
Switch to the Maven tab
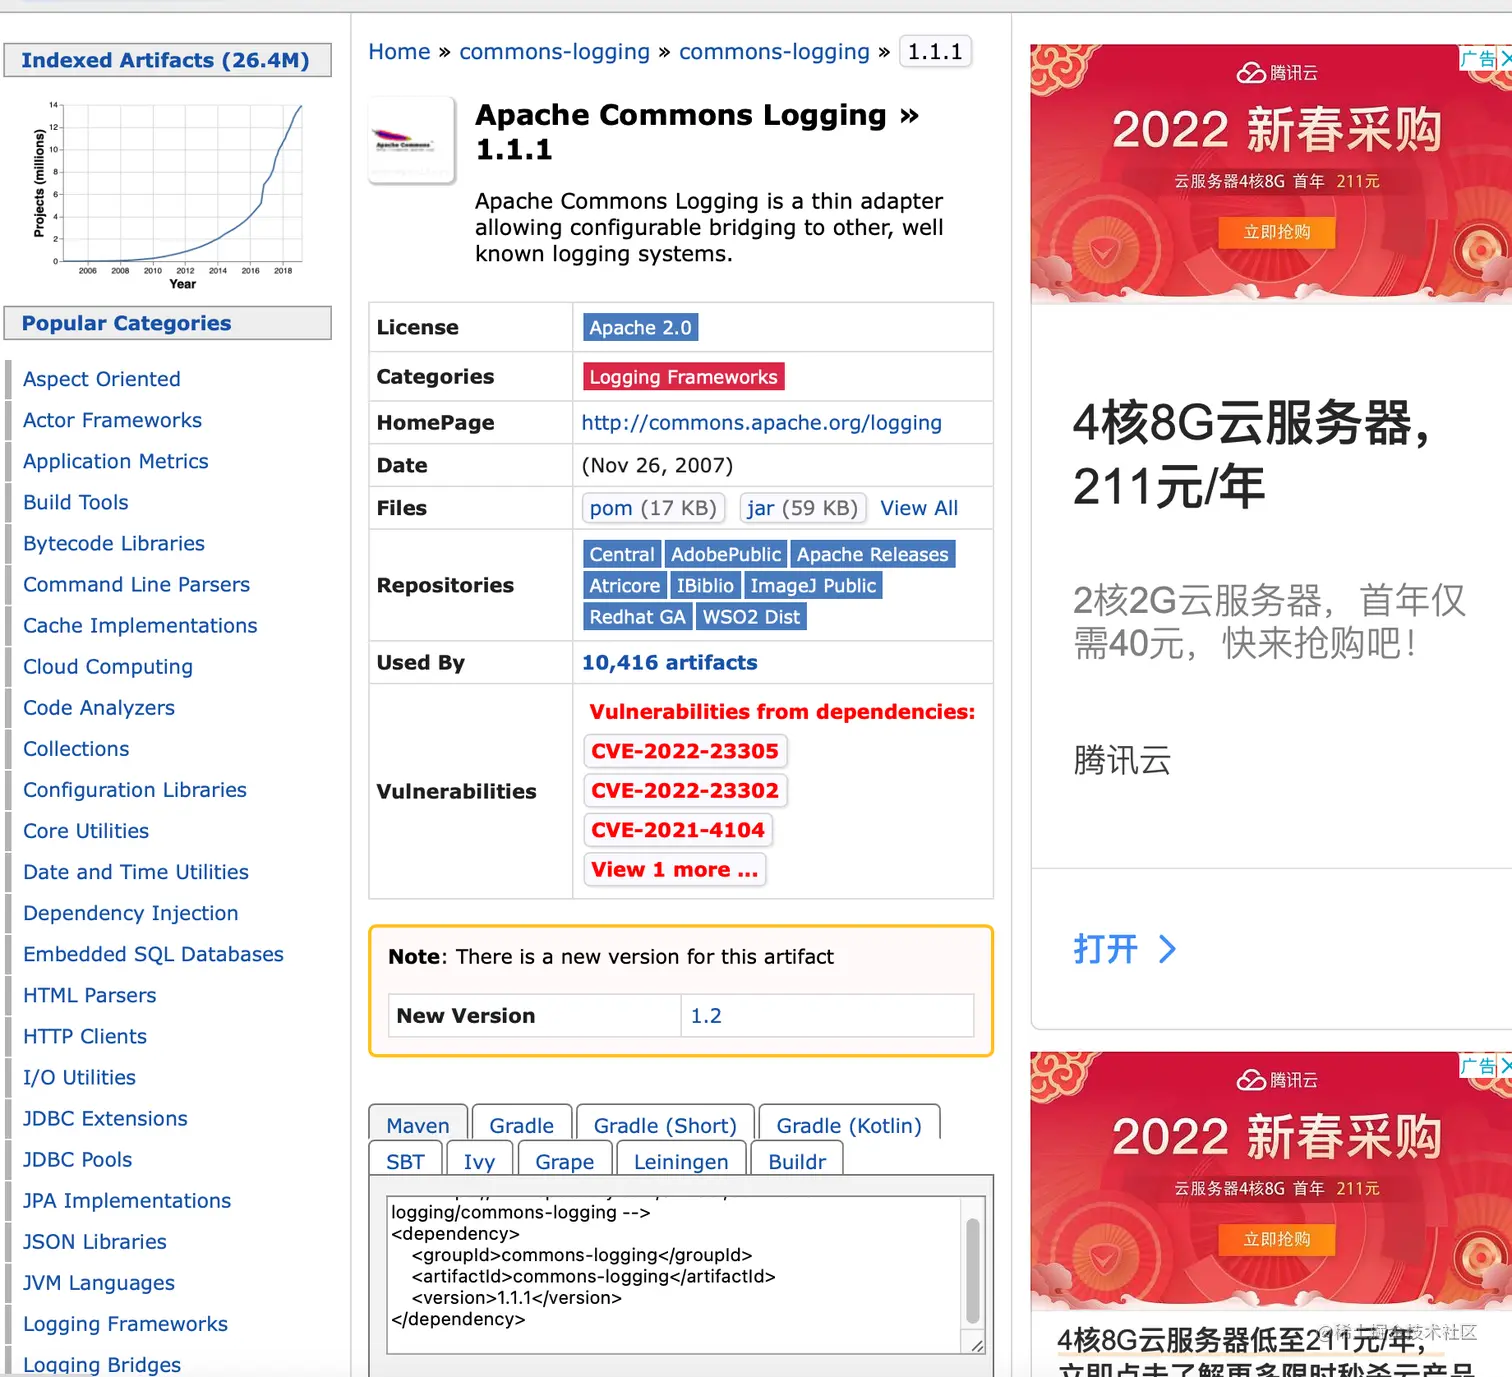[x=418, y=1125]
